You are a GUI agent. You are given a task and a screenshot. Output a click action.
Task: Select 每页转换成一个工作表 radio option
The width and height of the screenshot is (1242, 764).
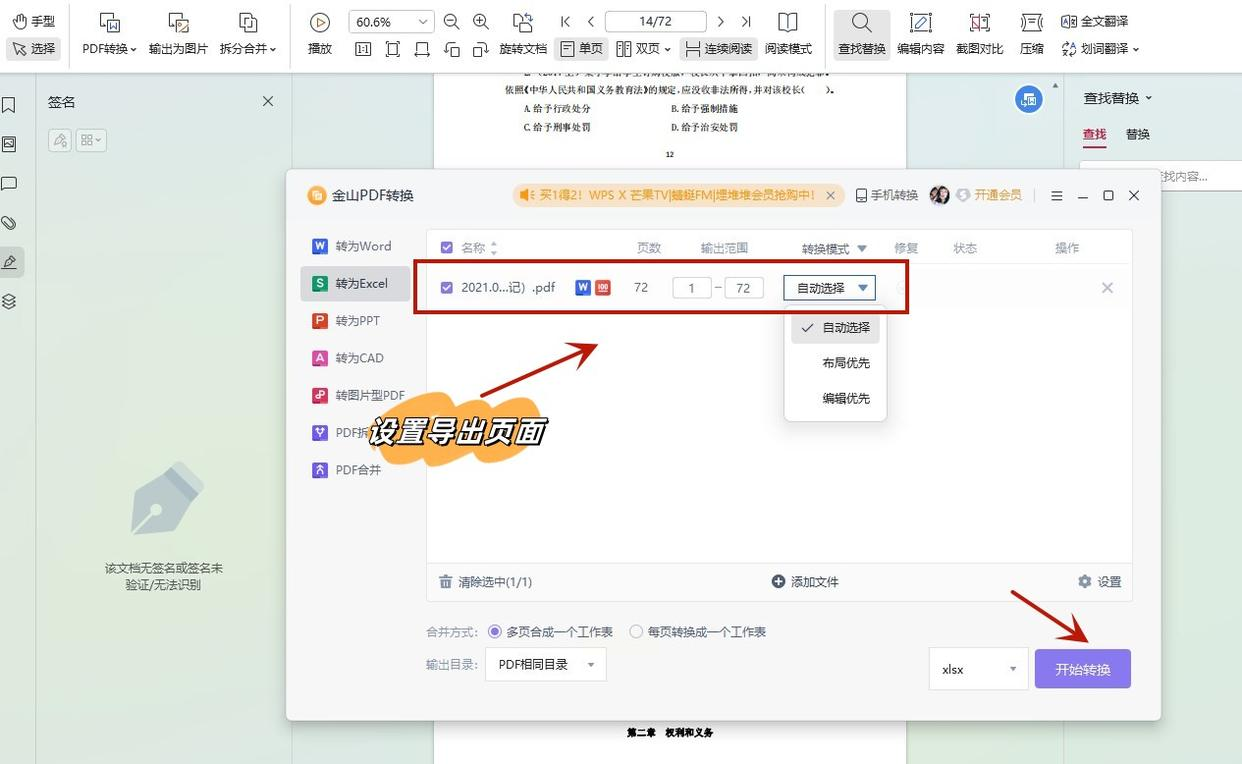(x=636, y=632)
